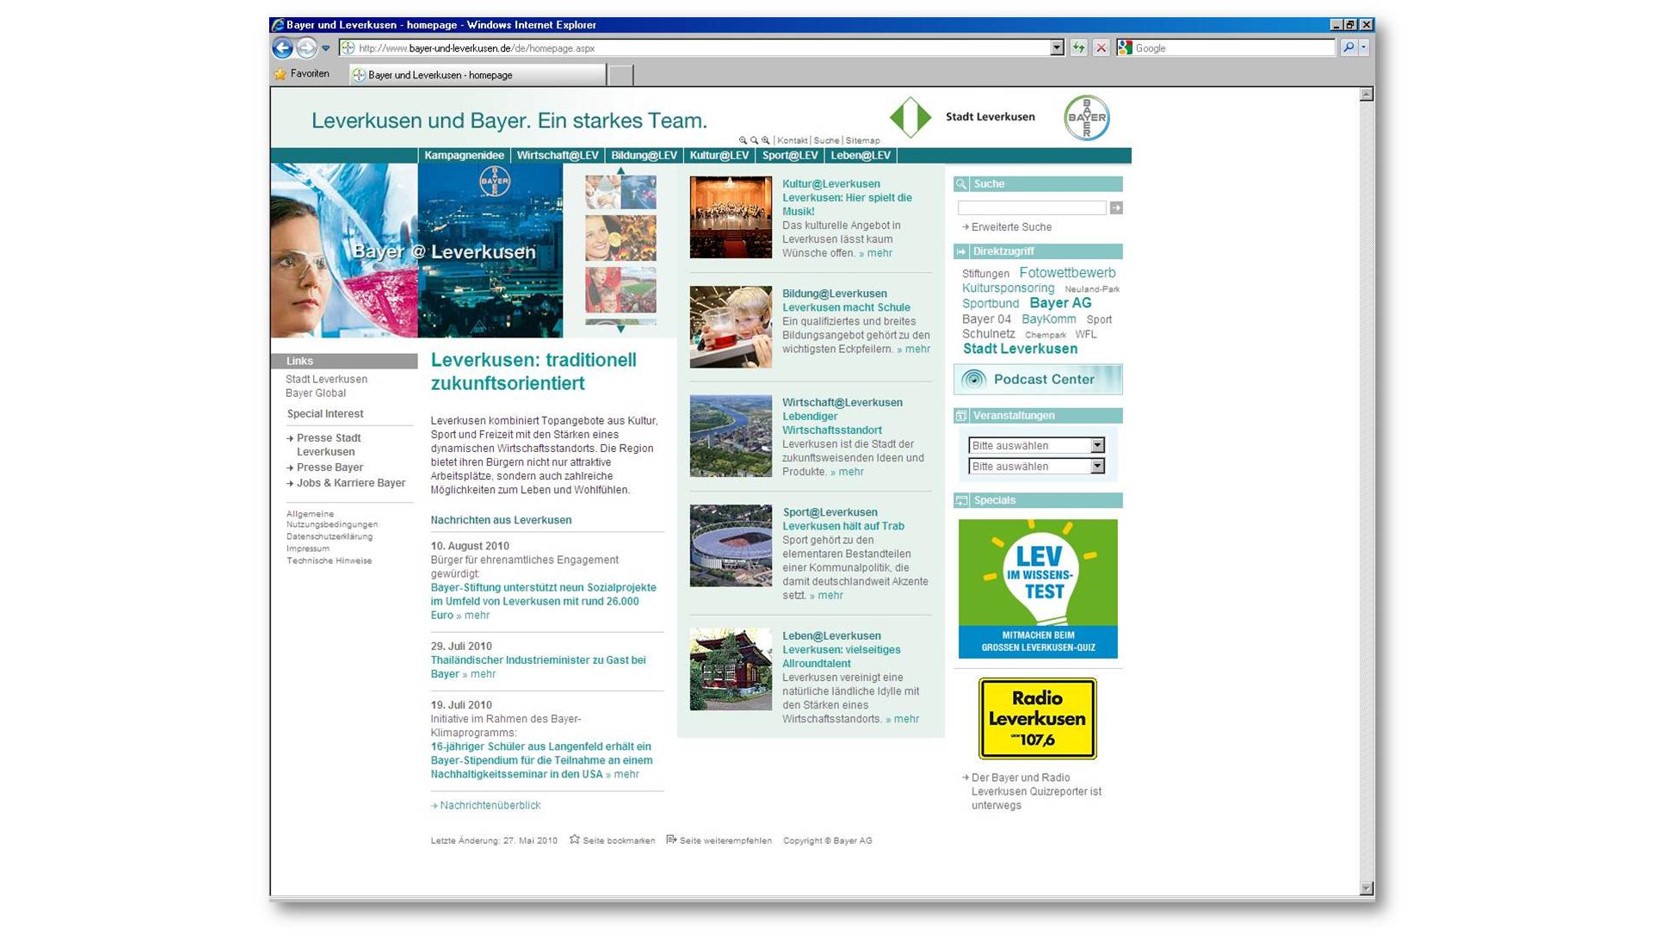The image size is (1660, 935).
Task: Open a new empty browser tab
Action: (x=621, y=75)
